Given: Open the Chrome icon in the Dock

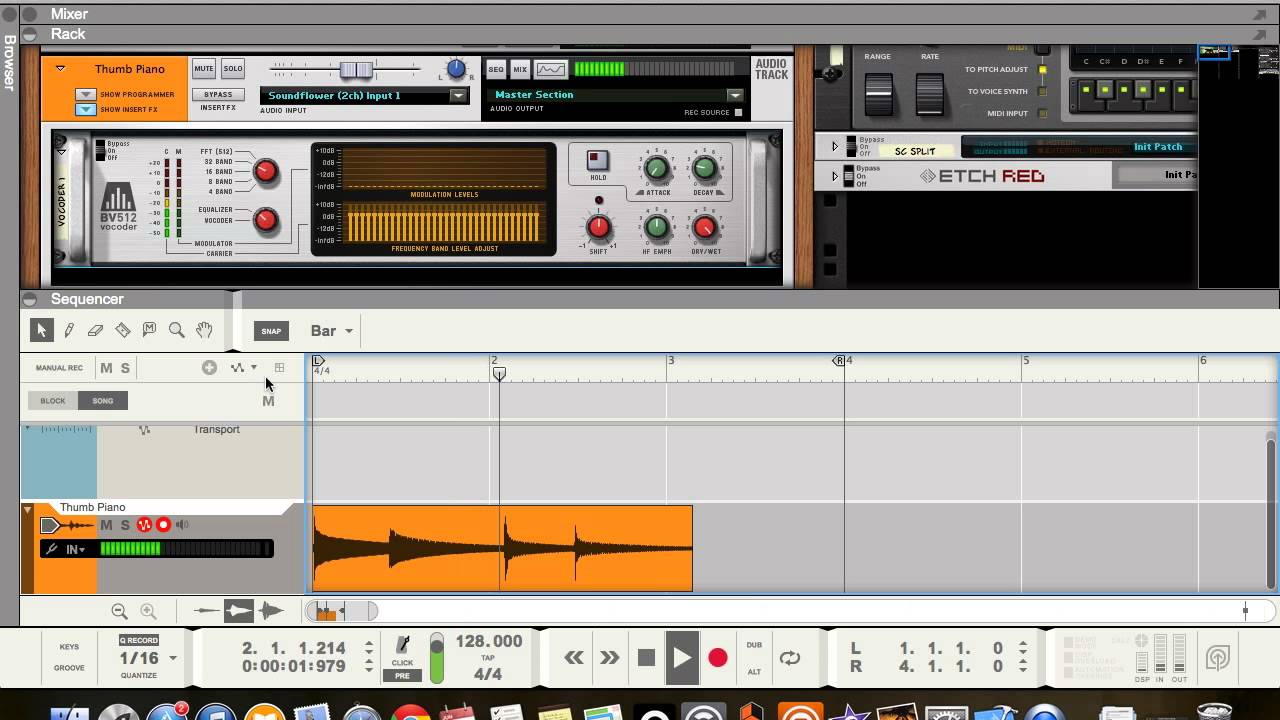Looking at the screenshot, I should coord(410,712).
